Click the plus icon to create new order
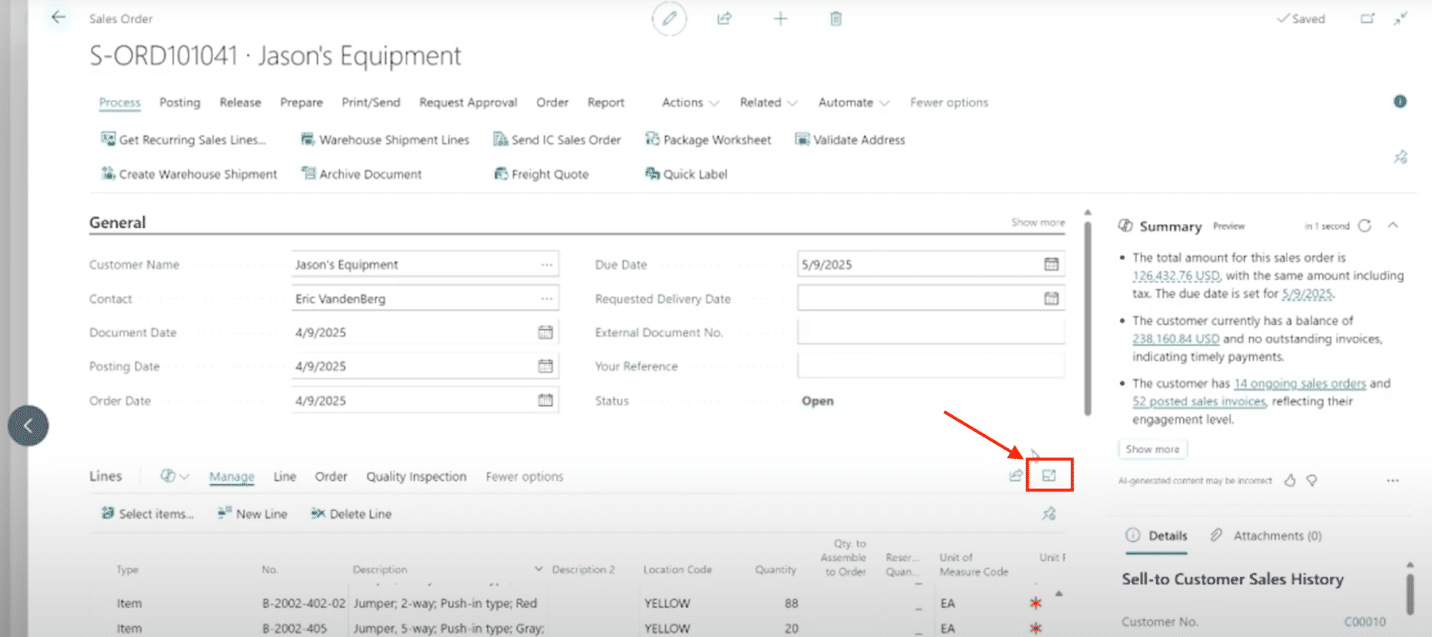This screenshot has width=1432, height=637. (781, 19)
